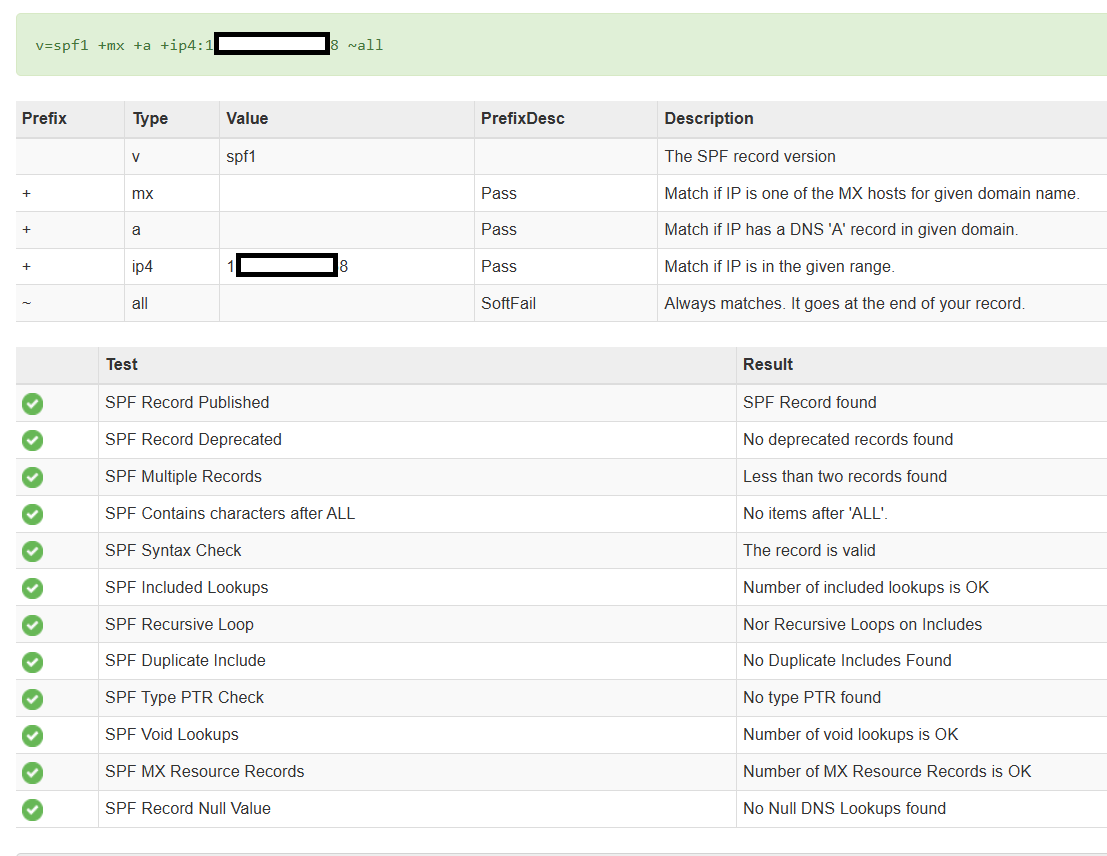Click the PrefixDesc column header

coord(522,119)
